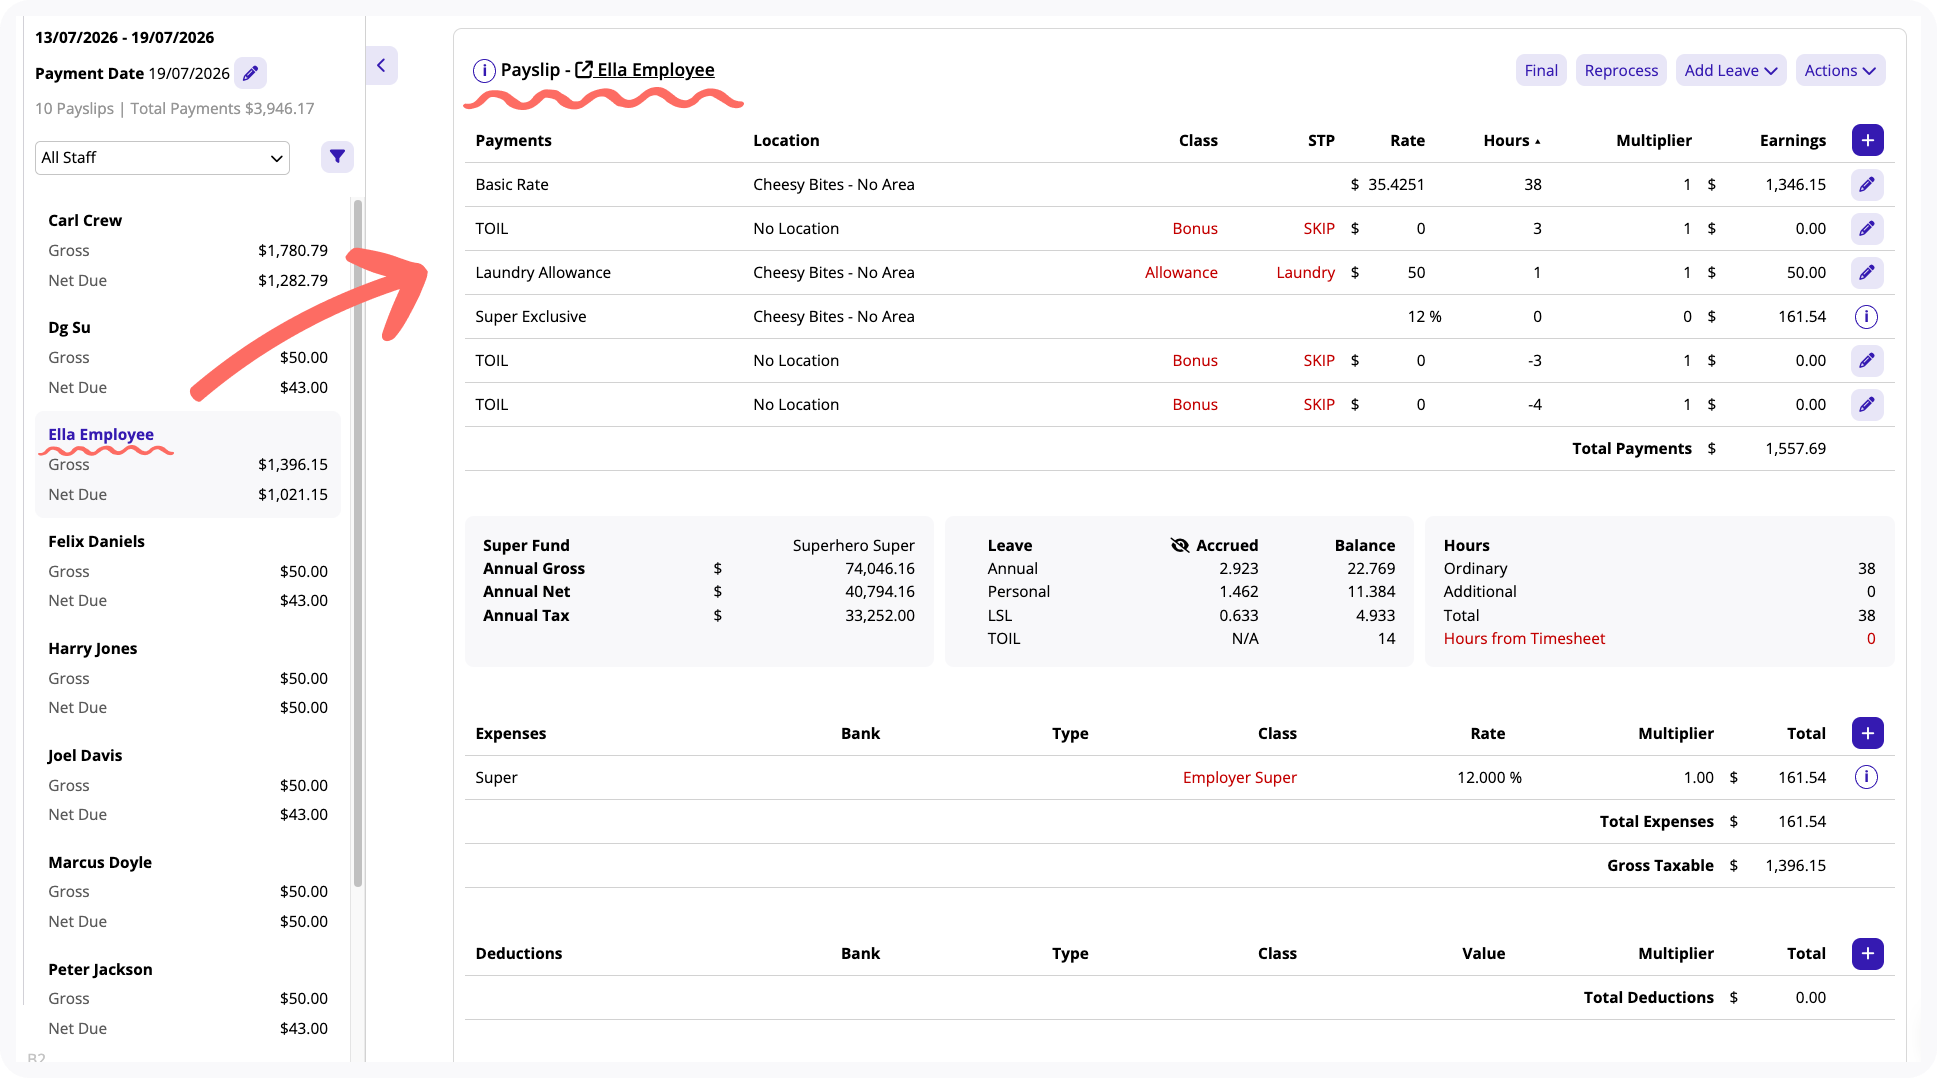This screenshot has width=1937, height=1078.
Task: Click the Allowance class label
Action: pos(1181,273)
